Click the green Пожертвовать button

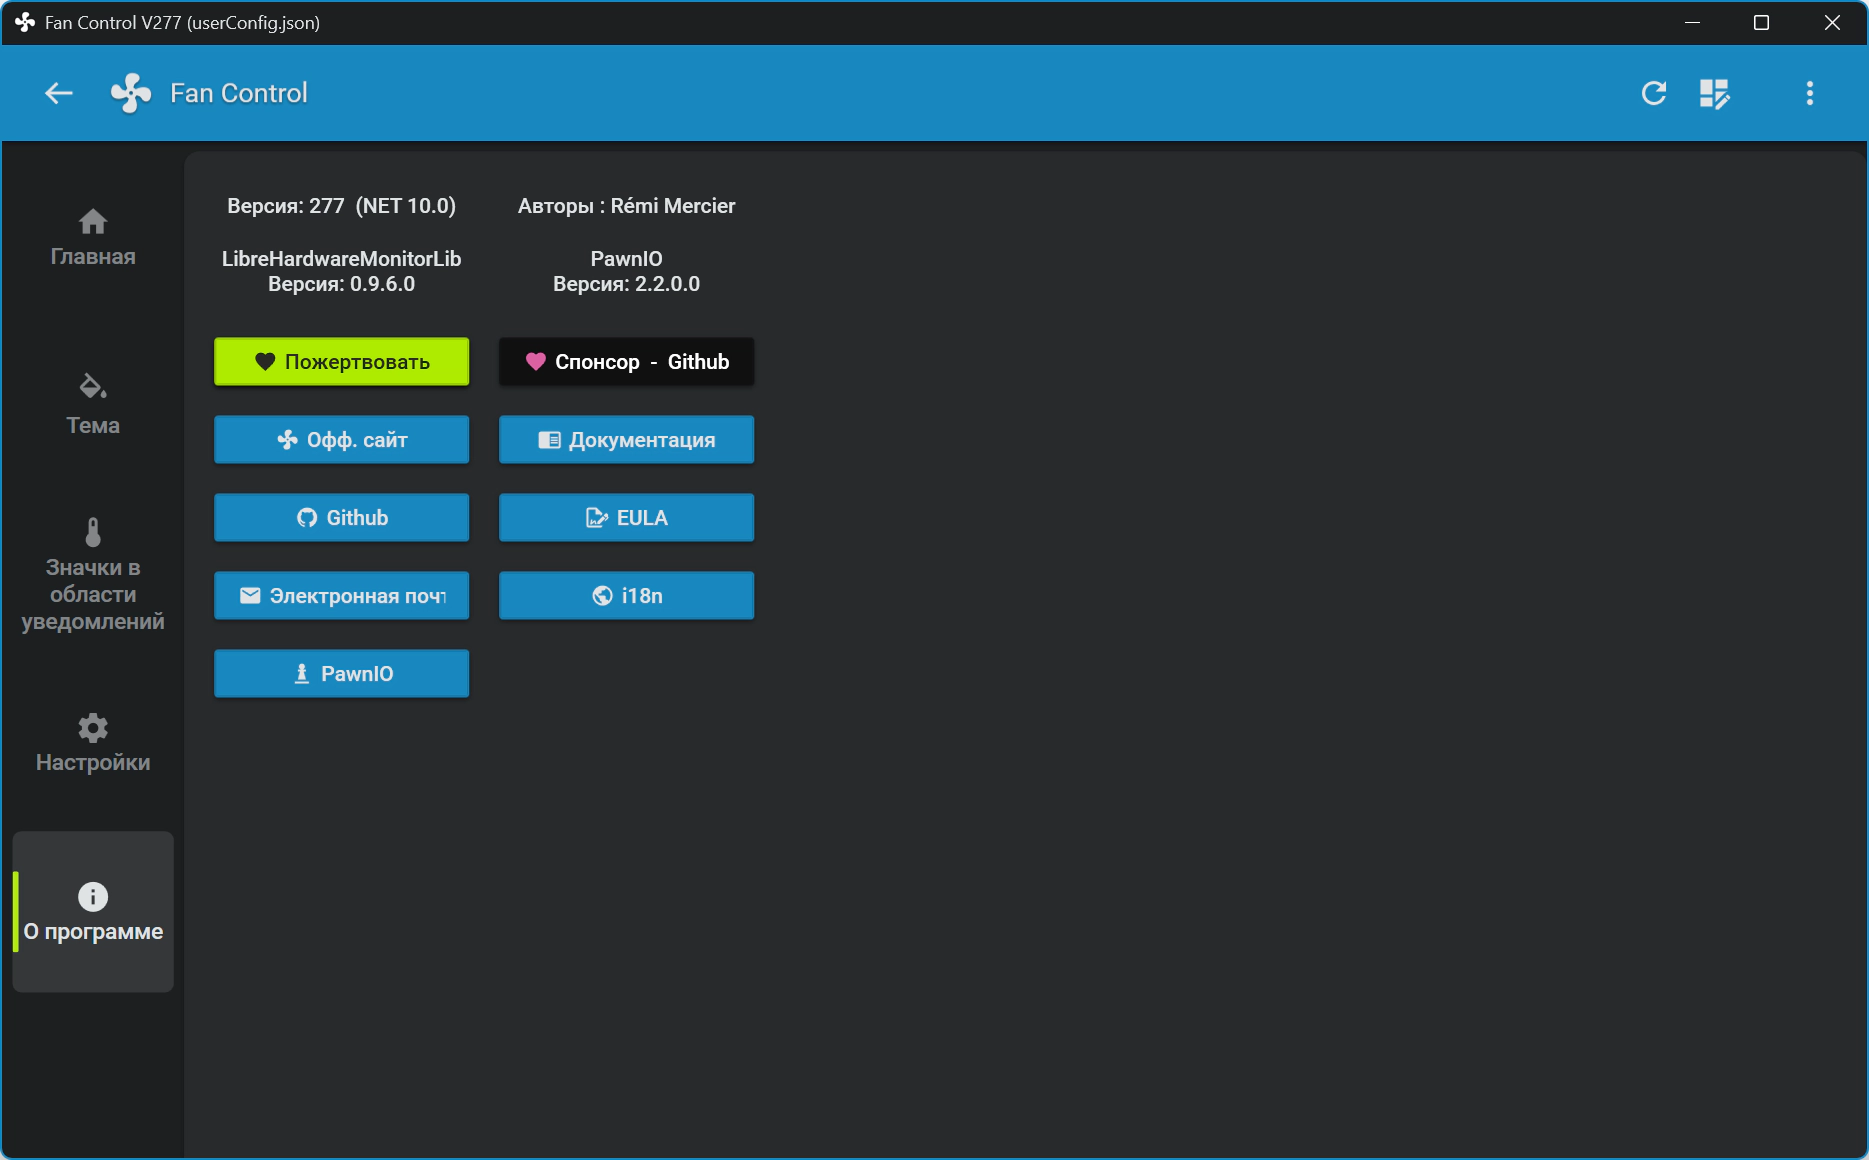pyautogui.click(x=341, y=361)
